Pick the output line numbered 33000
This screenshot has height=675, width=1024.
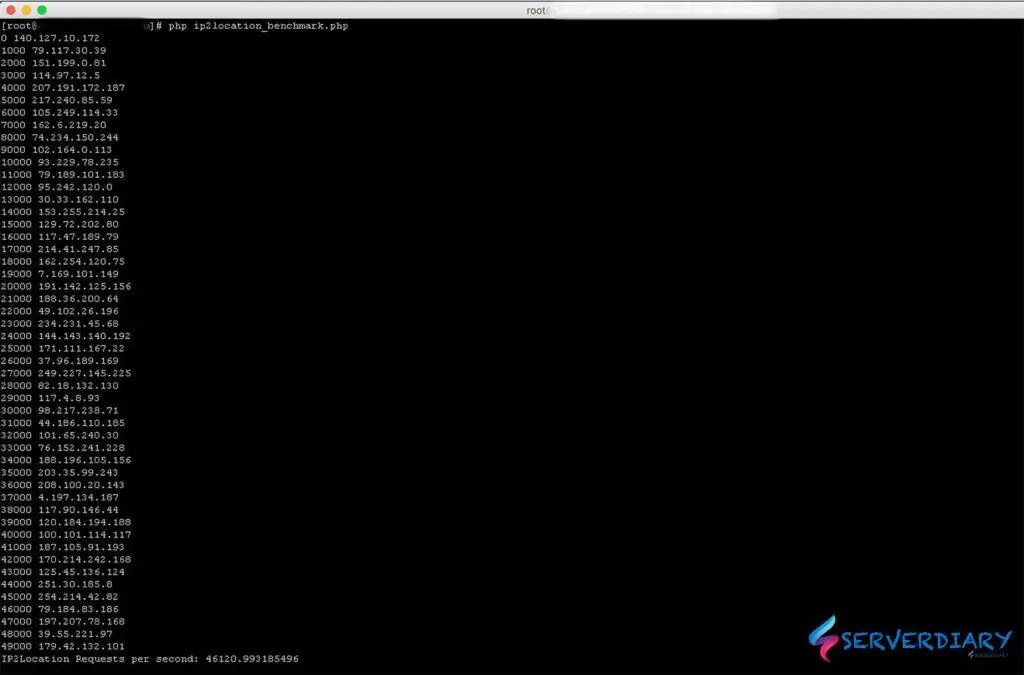63,448
